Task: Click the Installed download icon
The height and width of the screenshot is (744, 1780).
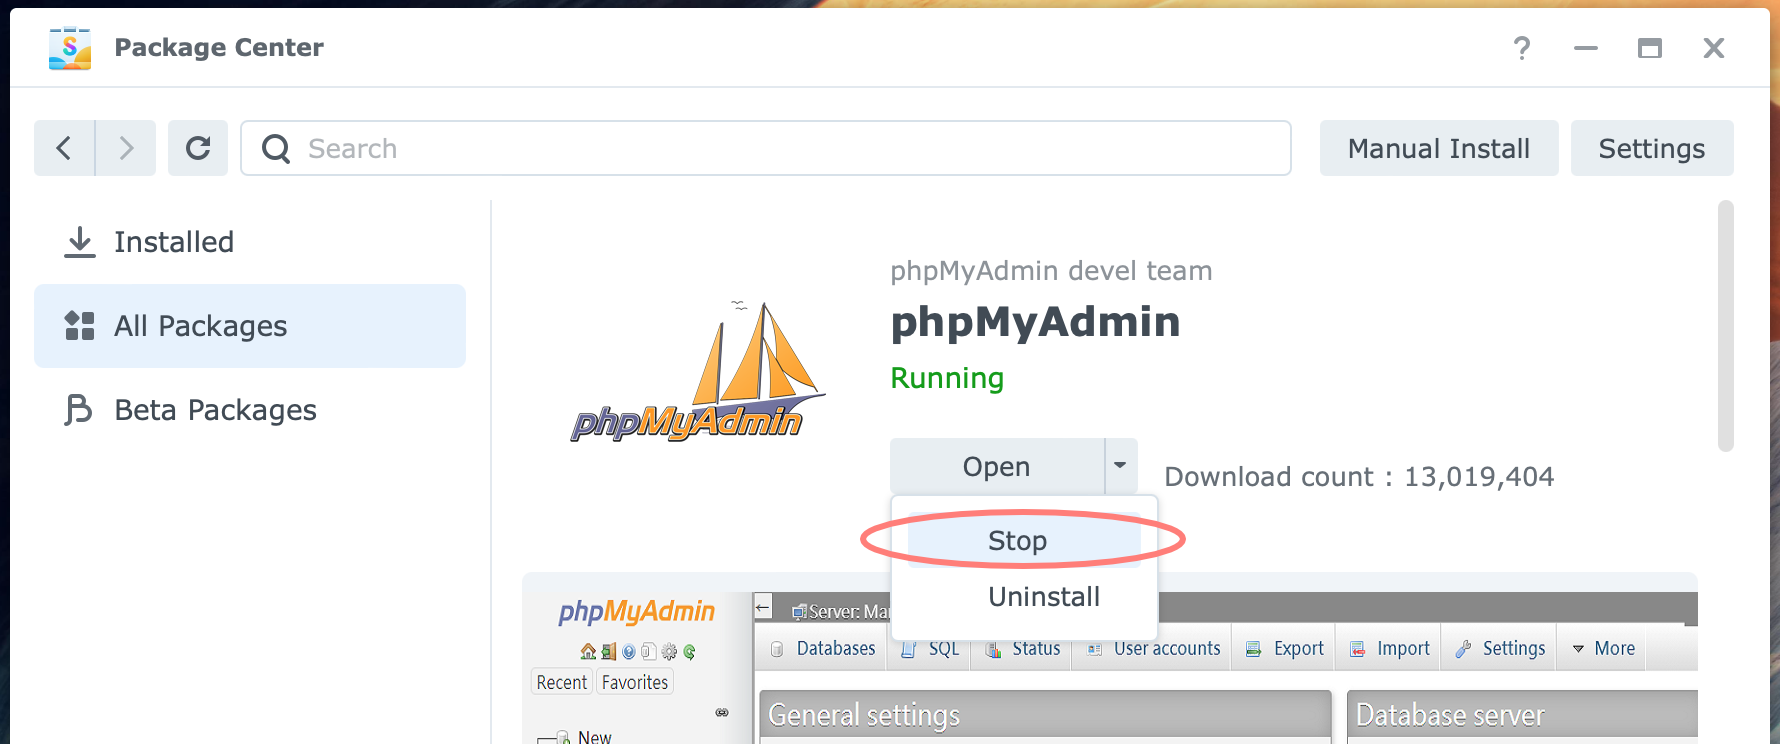Action: (x=79, y=242)
